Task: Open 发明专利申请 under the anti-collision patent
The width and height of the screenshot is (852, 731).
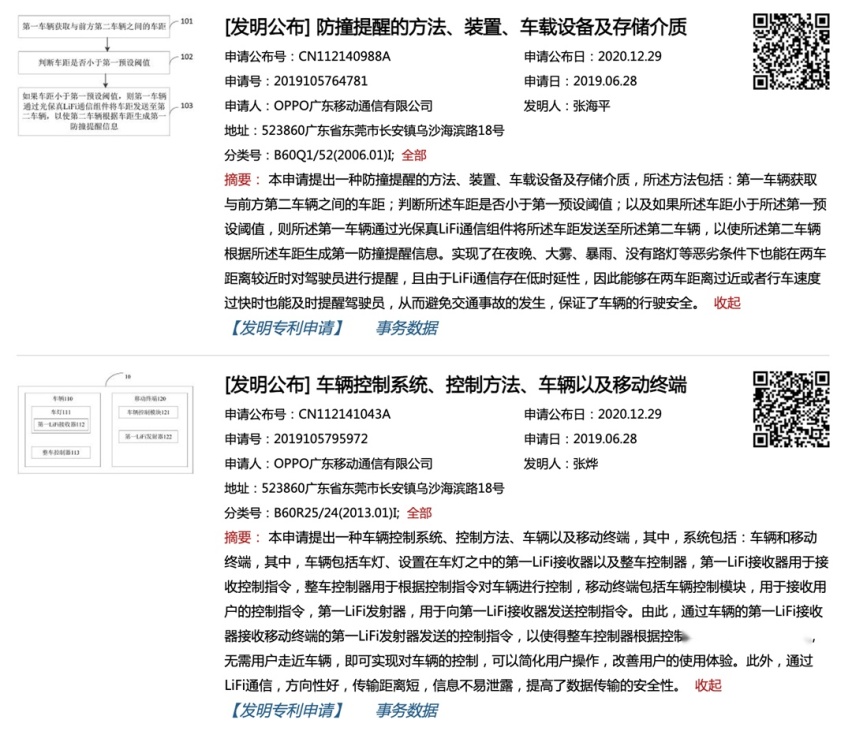Action: pyautogui.click(x=286, y=328)
